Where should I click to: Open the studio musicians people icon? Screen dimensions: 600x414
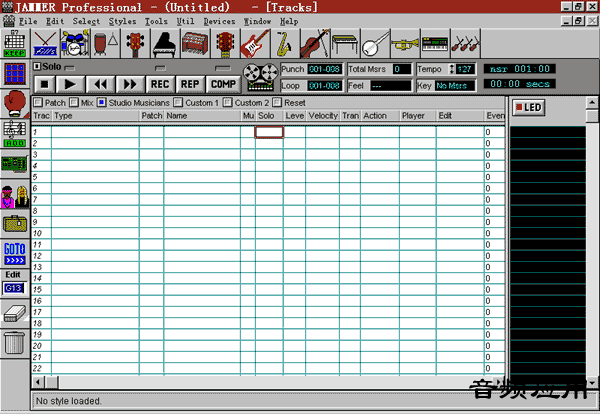15,196
